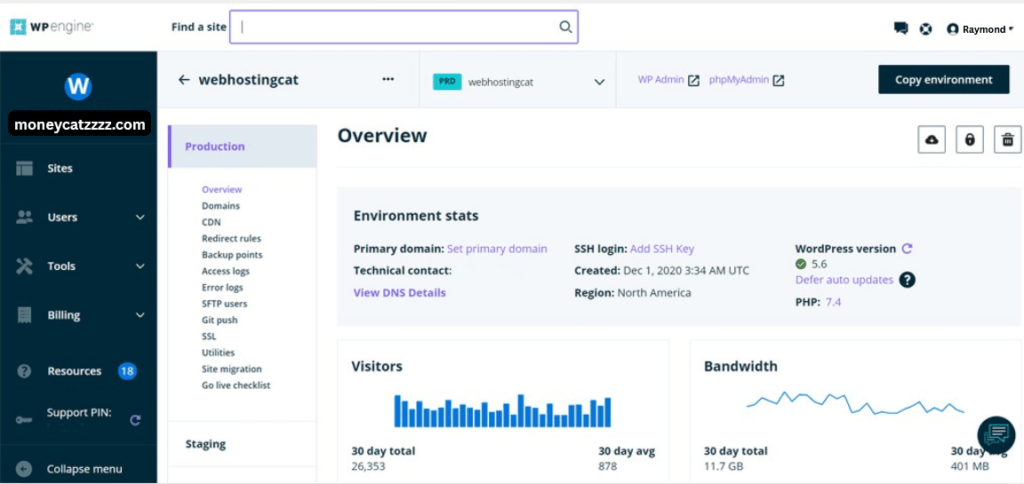Expand the Users menu chevron

pos(140,218)
